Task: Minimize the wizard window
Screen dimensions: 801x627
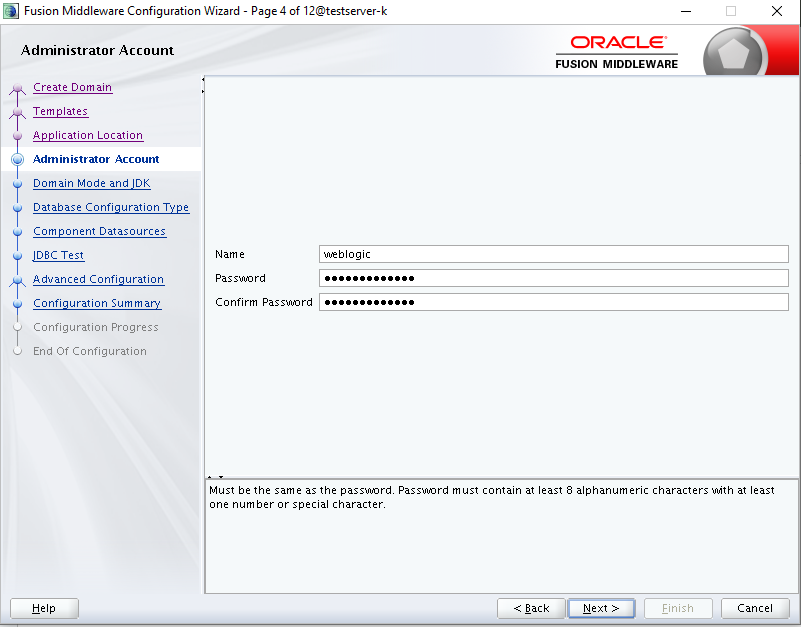Action: click(x=686, y=11)
